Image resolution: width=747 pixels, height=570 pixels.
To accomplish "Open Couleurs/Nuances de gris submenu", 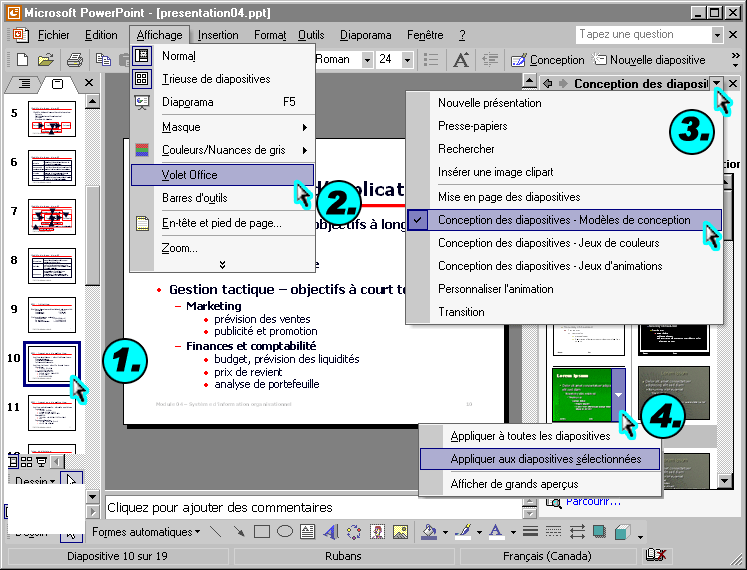I will point(222,150).
